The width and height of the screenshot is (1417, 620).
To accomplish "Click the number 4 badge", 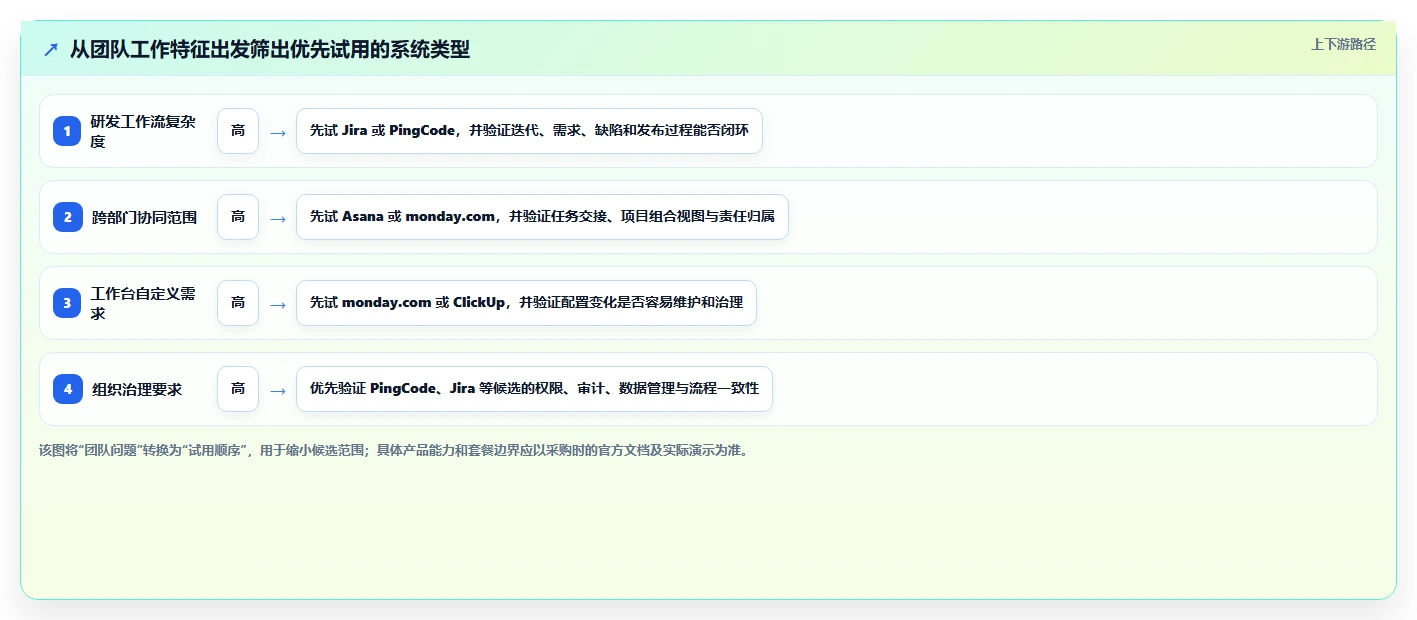I will pyautogui.click(x=68, y=389).
